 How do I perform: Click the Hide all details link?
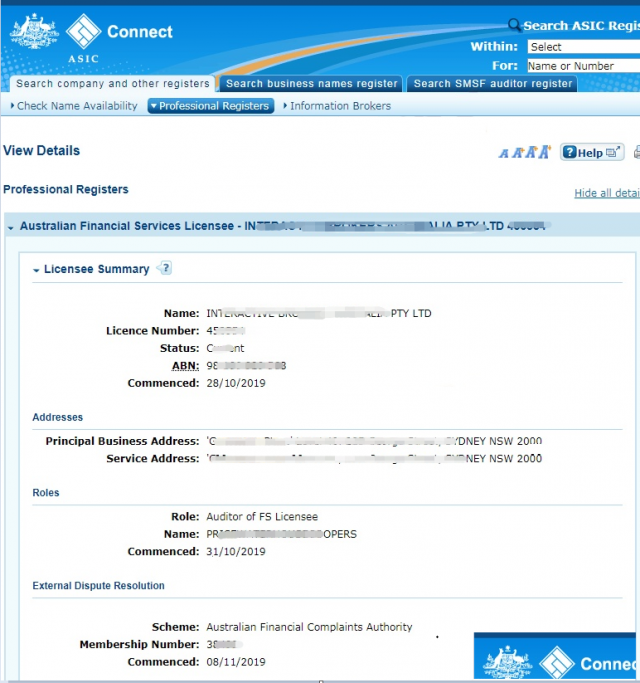tap(606, 193)
